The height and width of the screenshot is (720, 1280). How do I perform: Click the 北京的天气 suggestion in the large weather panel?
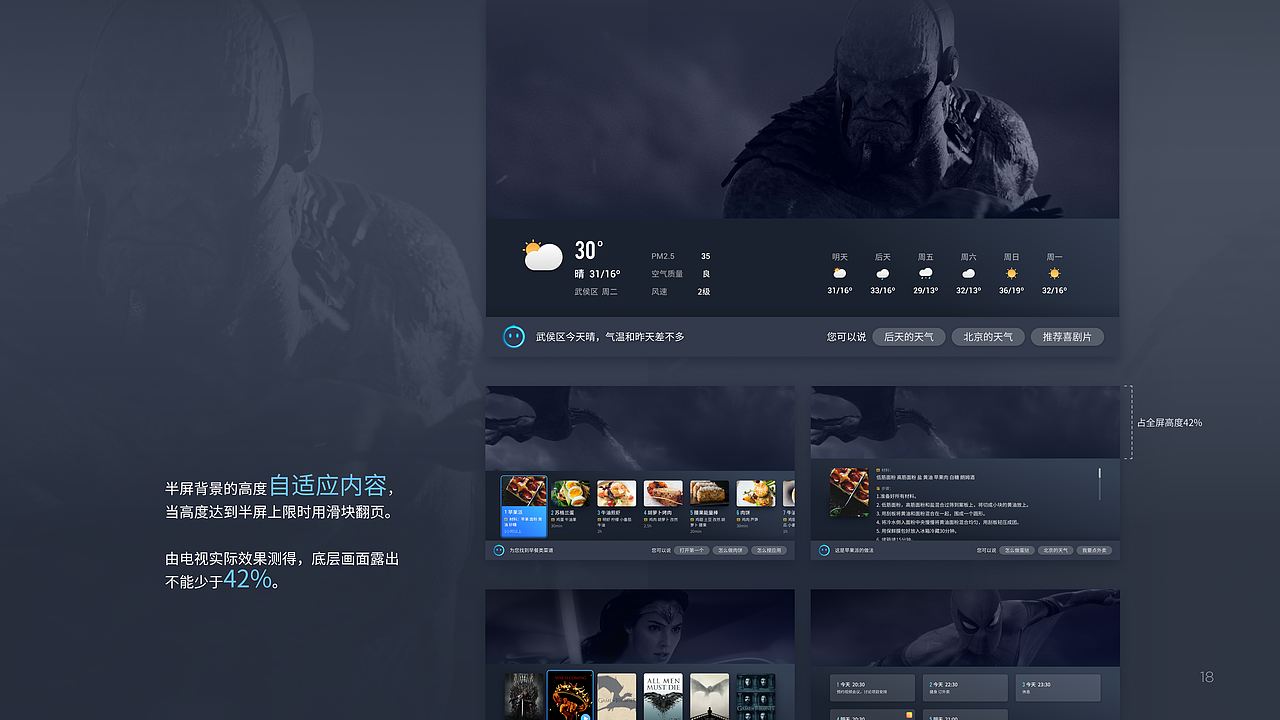coord(988,337)
